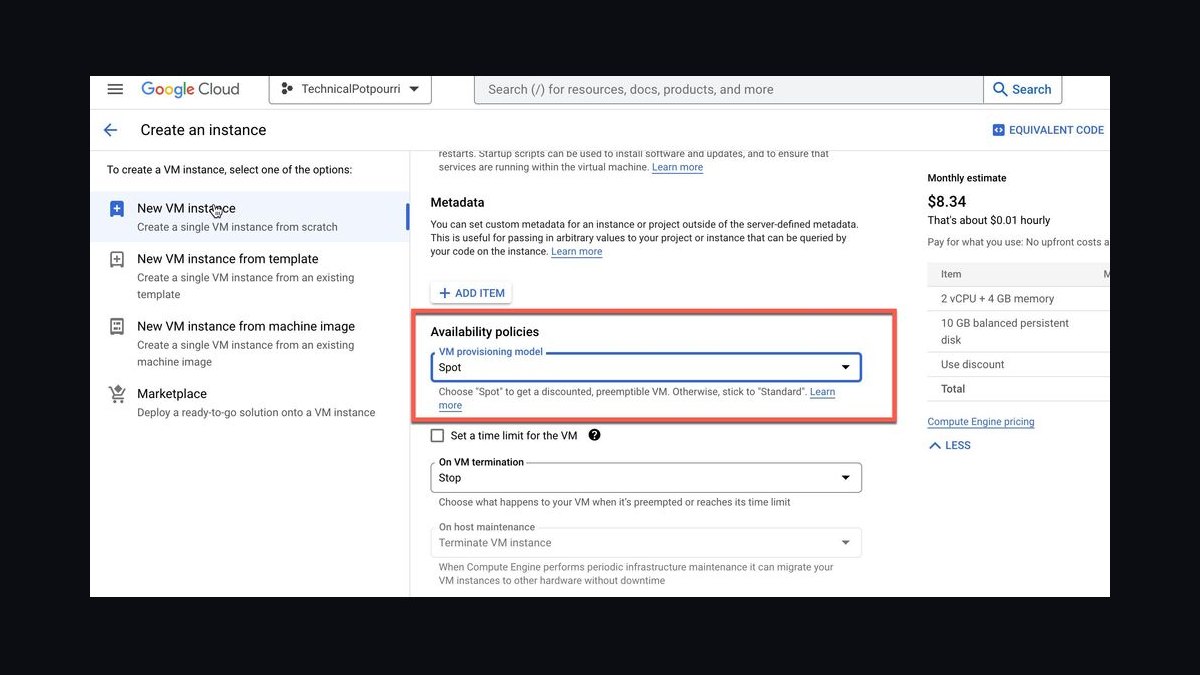The width and height of the screenshot is (1200, 675).
Task: Click the Total row in estimate
Action: coord(1018,389)
